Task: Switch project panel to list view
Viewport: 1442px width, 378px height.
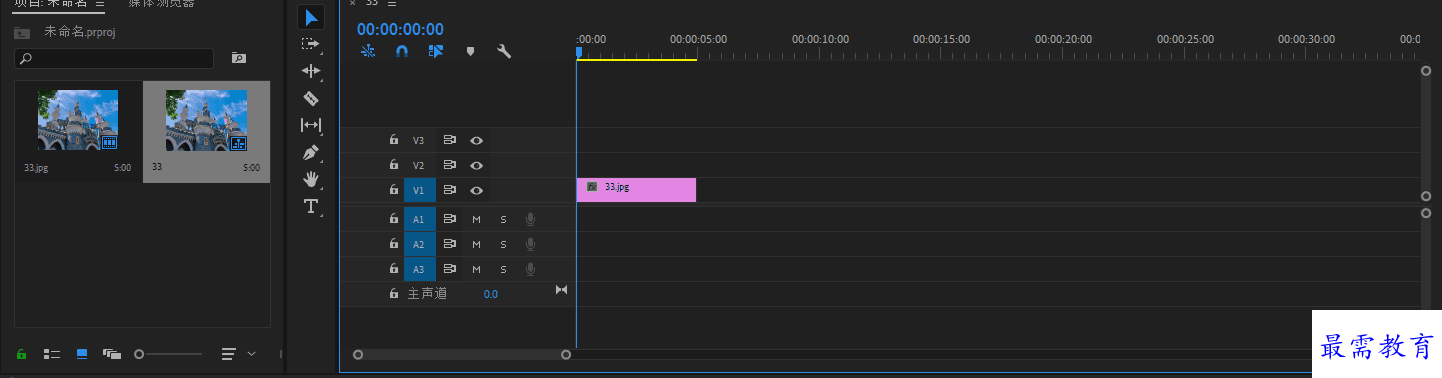Action: click(52, 354)
